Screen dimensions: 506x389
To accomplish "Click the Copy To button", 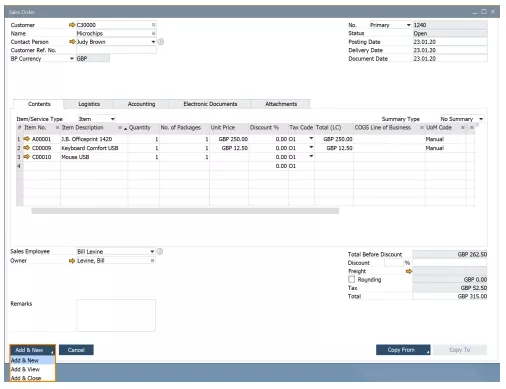I will (x=460, y=350).
